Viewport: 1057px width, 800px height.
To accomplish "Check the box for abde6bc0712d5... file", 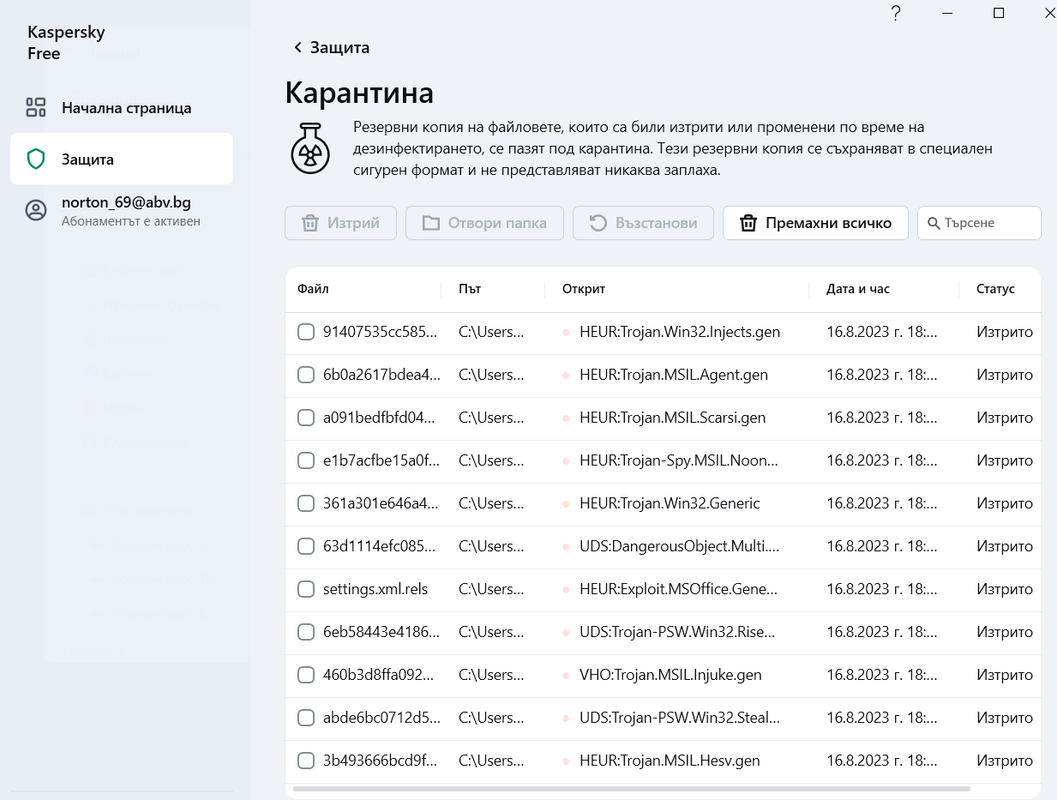I will (x=306, y=718).
